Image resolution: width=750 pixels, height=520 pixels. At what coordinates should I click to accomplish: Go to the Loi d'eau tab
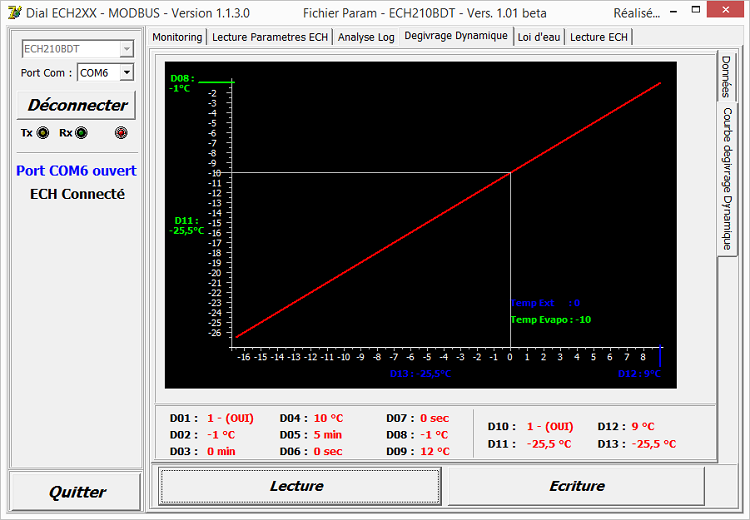click(x=539, y=37)
